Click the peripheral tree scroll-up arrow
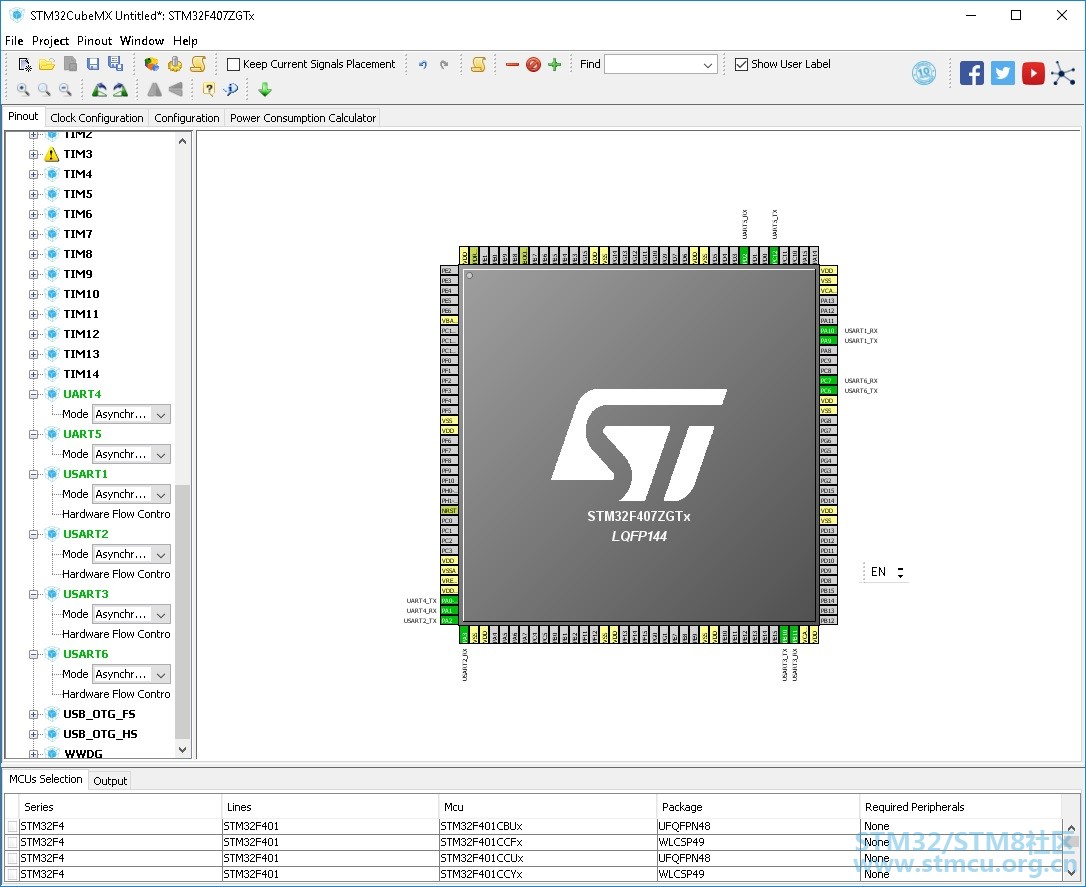This screenshot has height=887, width=1086. point(183,141)
